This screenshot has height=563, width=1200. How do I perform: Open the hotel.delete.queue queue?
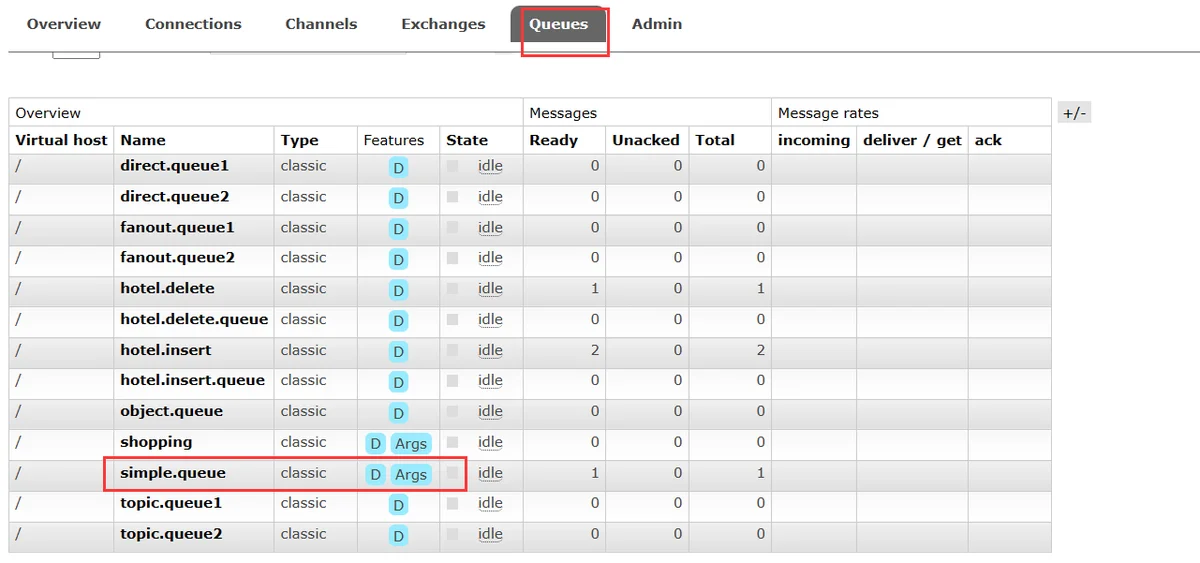(194, 320)
